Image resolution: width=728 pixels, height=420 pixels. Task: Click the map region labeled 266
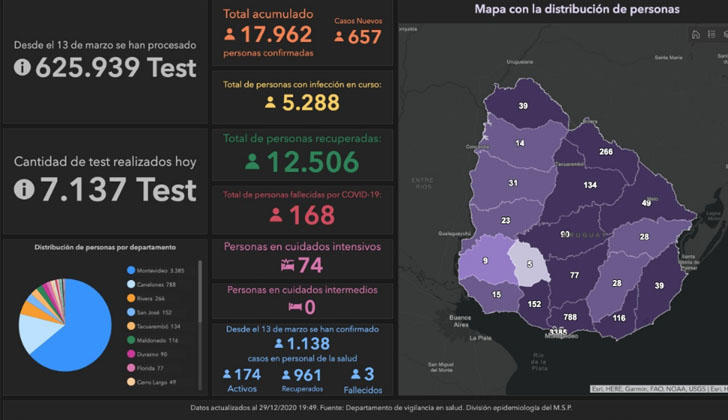click(606, 152)
